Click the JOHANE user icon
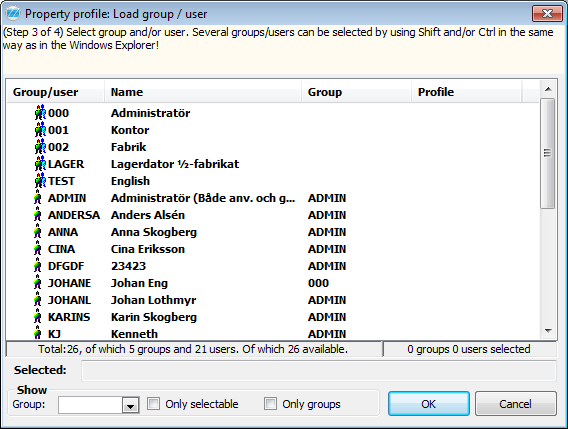The image size is (568, 429). (37, 283)
